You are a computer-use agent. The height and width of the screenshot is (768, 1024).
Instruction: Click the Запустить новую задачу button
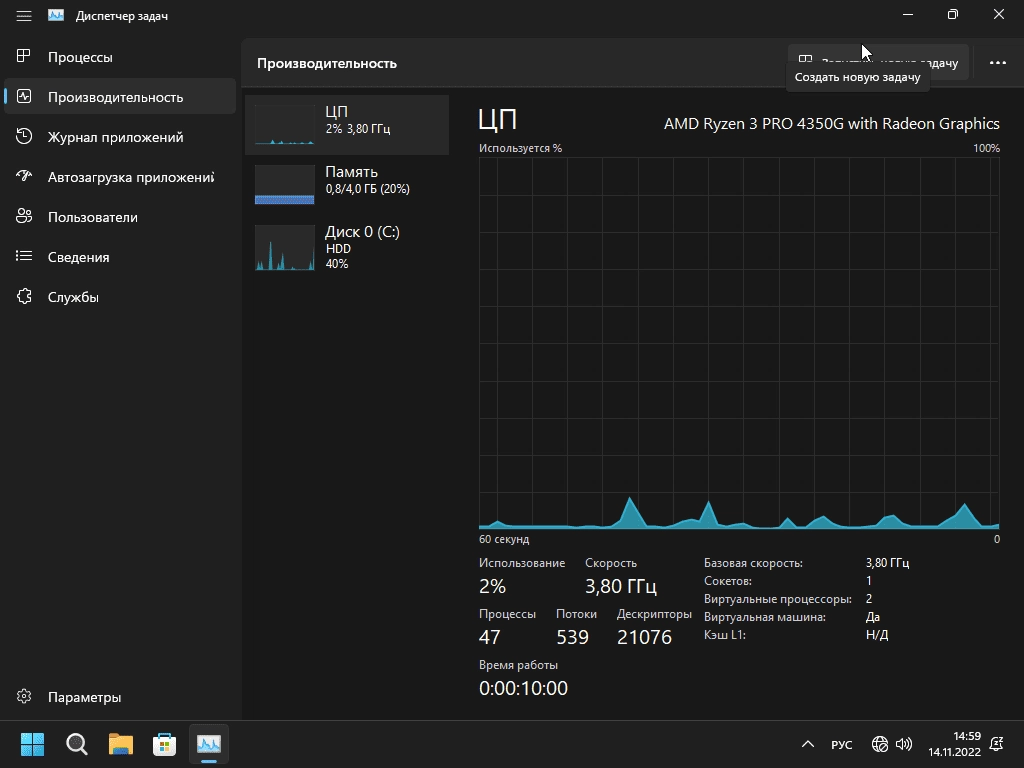[878, 63]
